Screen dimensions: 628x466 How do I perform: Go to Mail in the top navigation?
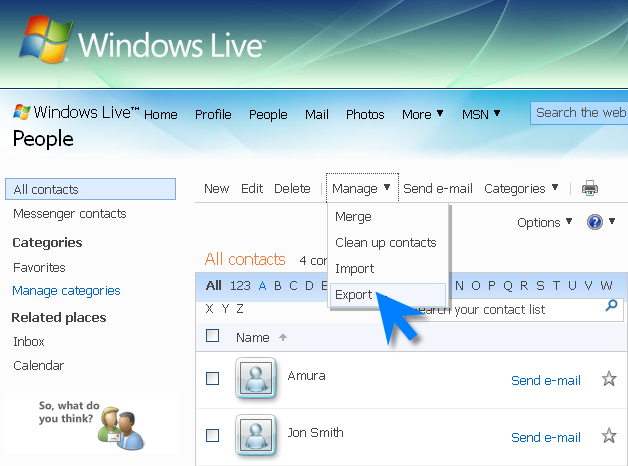[x=317, y=114]
